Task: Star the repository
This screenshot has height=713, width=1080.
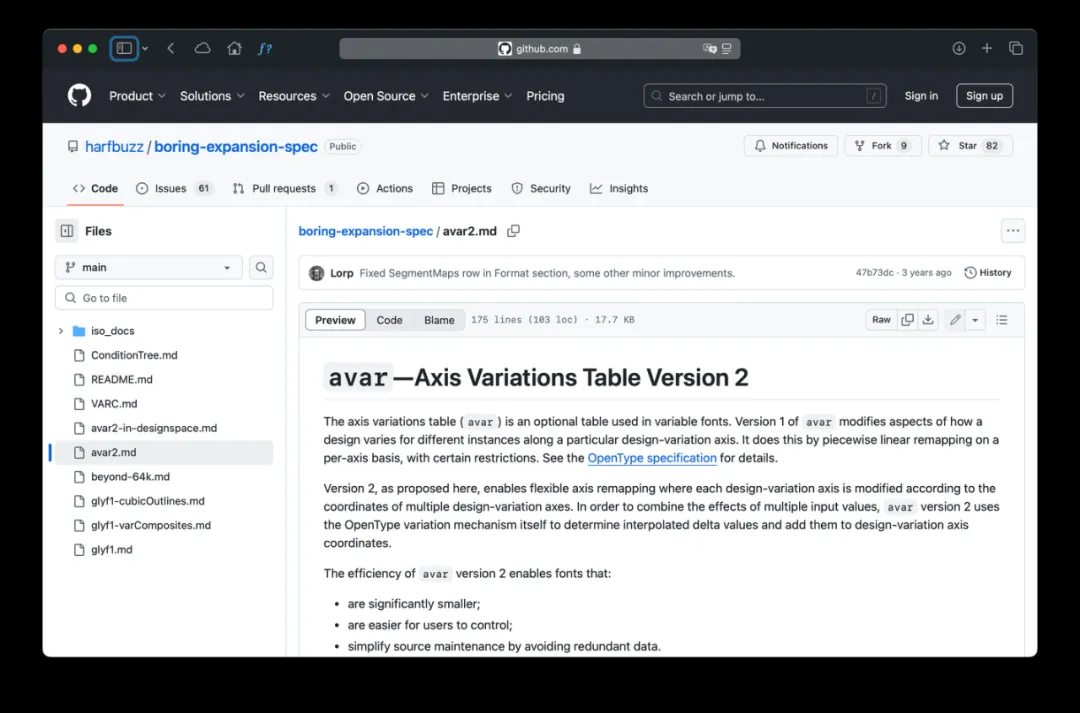Action: point(970,145)
